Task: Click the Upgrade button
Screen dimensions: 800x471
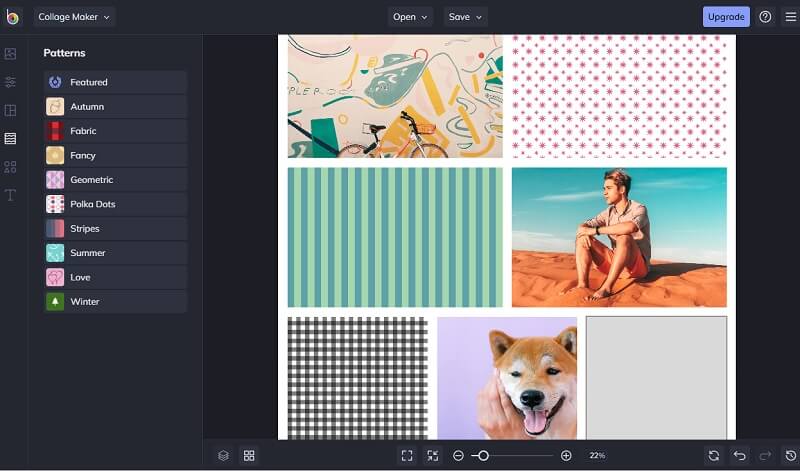Action: 726,17
